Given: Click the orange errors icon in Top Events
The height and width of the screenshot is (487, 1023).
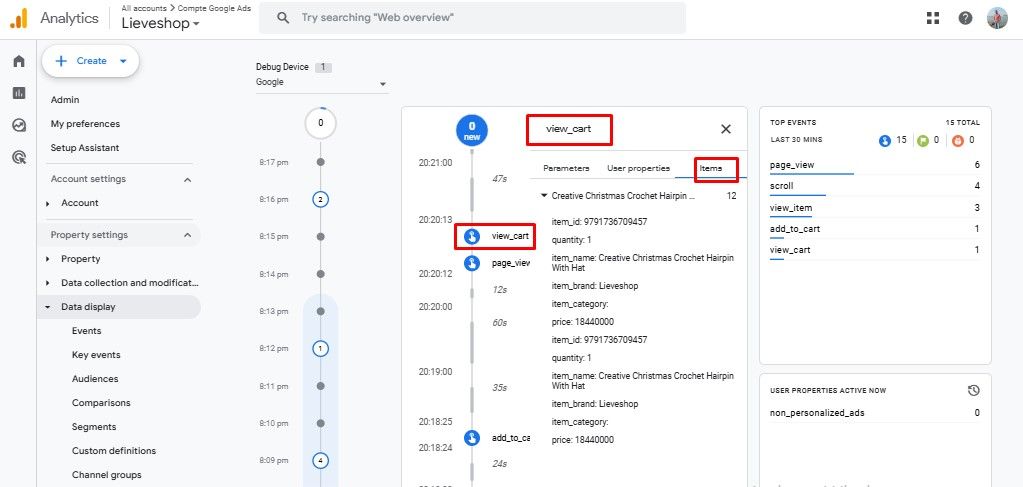Looking at the screenshot, I should (957, 140).
